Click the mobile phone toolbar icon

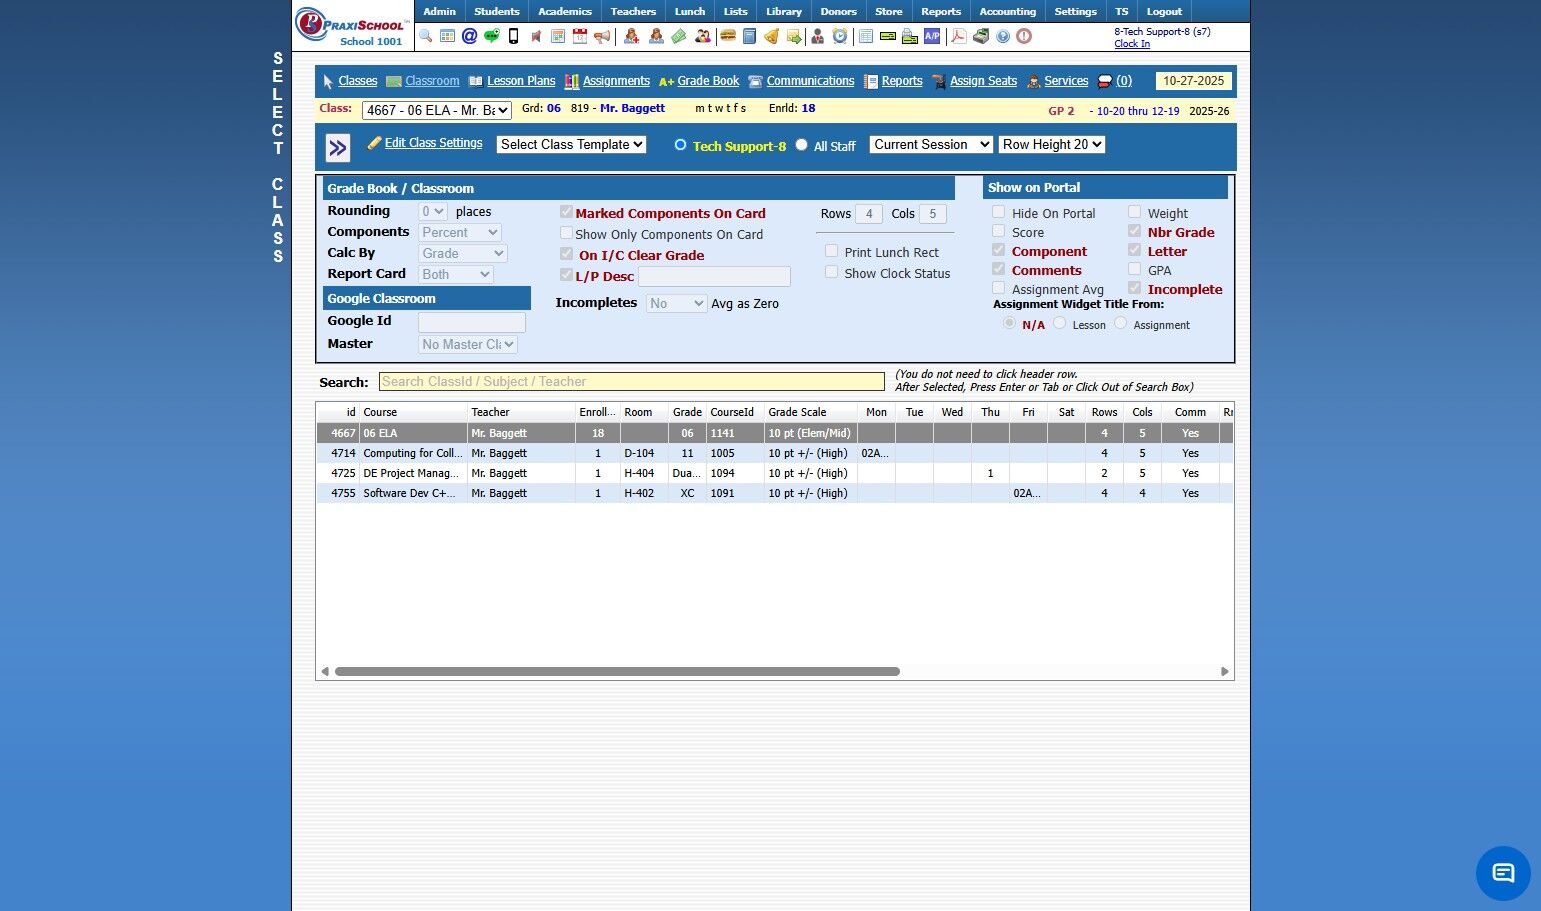(x=513, y=36)
